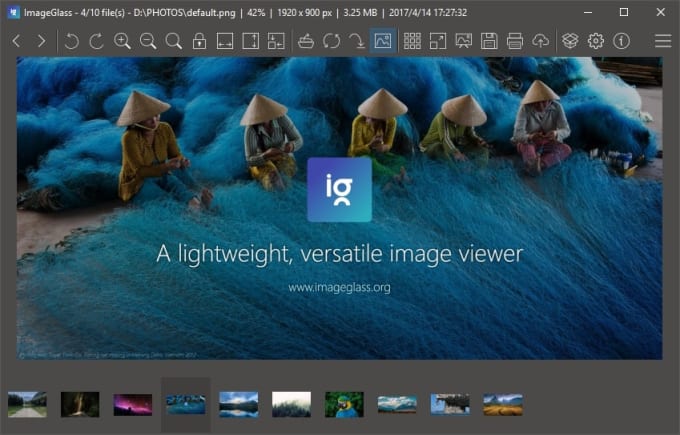Scale image to fit width

click(225, 41)
